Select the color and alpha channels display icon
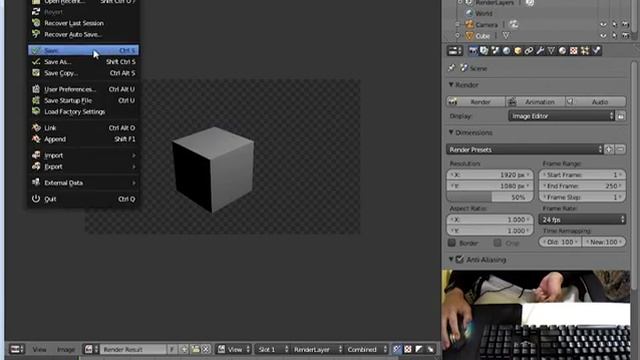640x360 pixels. coord(397,349)
